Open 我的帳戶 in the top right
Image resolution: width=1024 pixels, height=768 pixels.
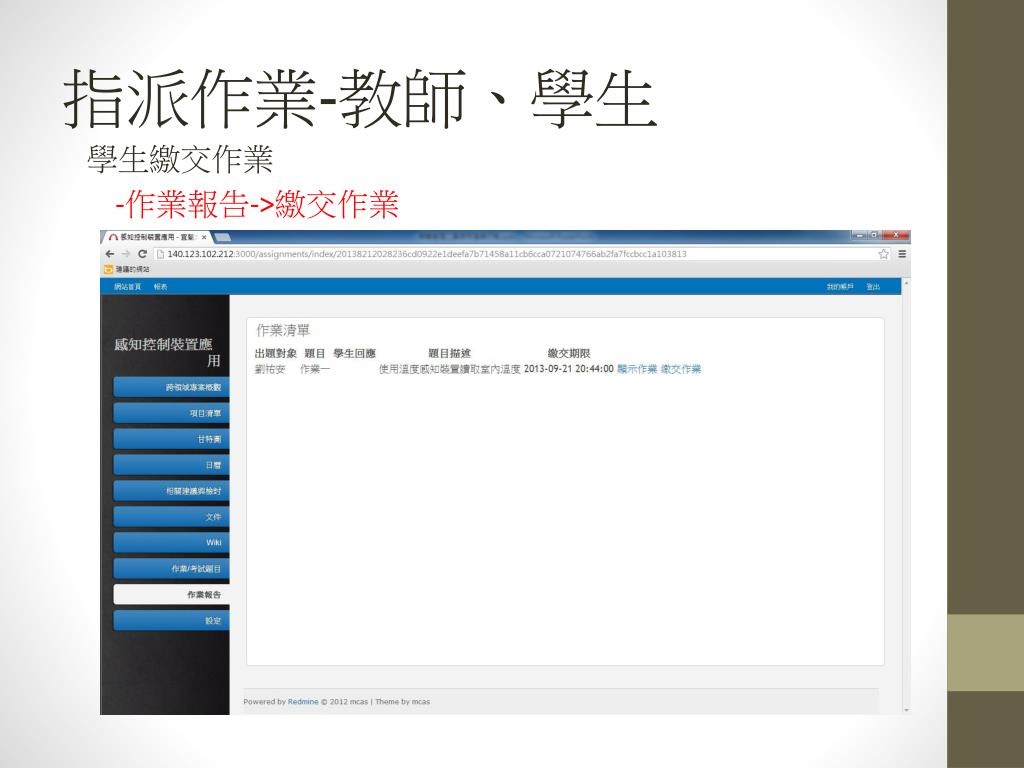pyautogui.click(x=840, y=287)
